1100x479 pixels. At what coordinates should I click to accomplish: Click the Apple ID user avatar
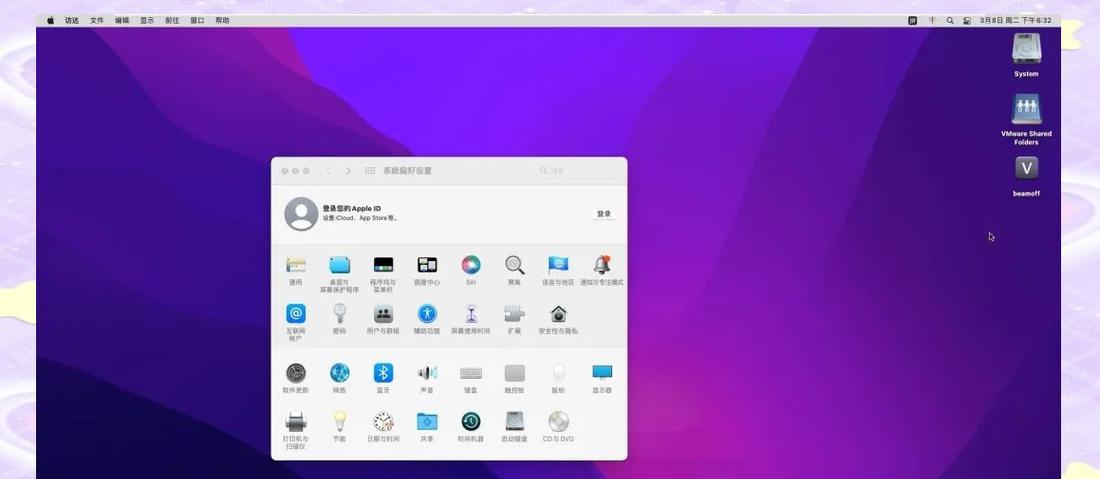302,214
